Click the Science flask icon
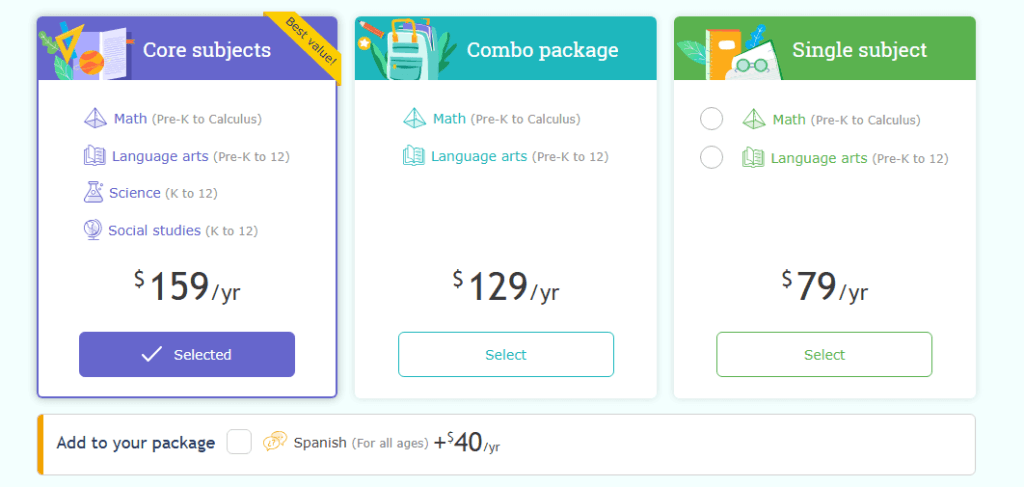 pos(94,192)
